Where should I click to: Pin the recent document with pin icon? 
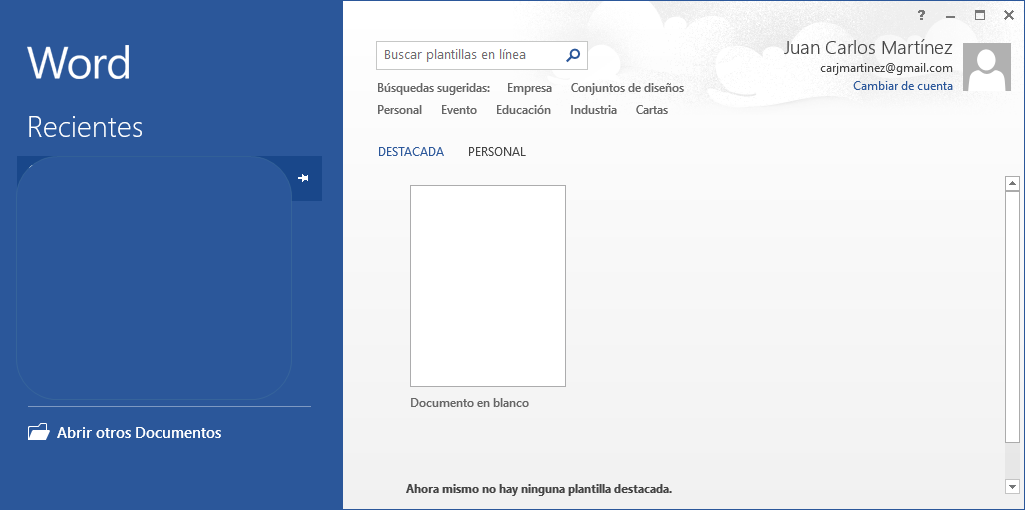point(303,178)
